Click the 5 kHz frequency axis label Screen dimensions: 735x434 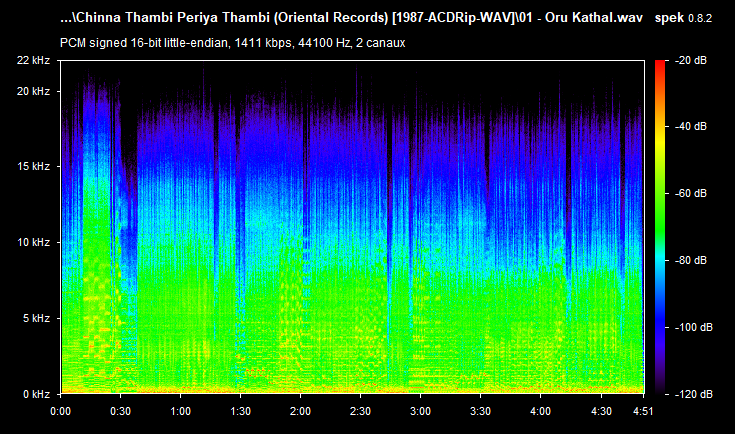click(36, 318)
